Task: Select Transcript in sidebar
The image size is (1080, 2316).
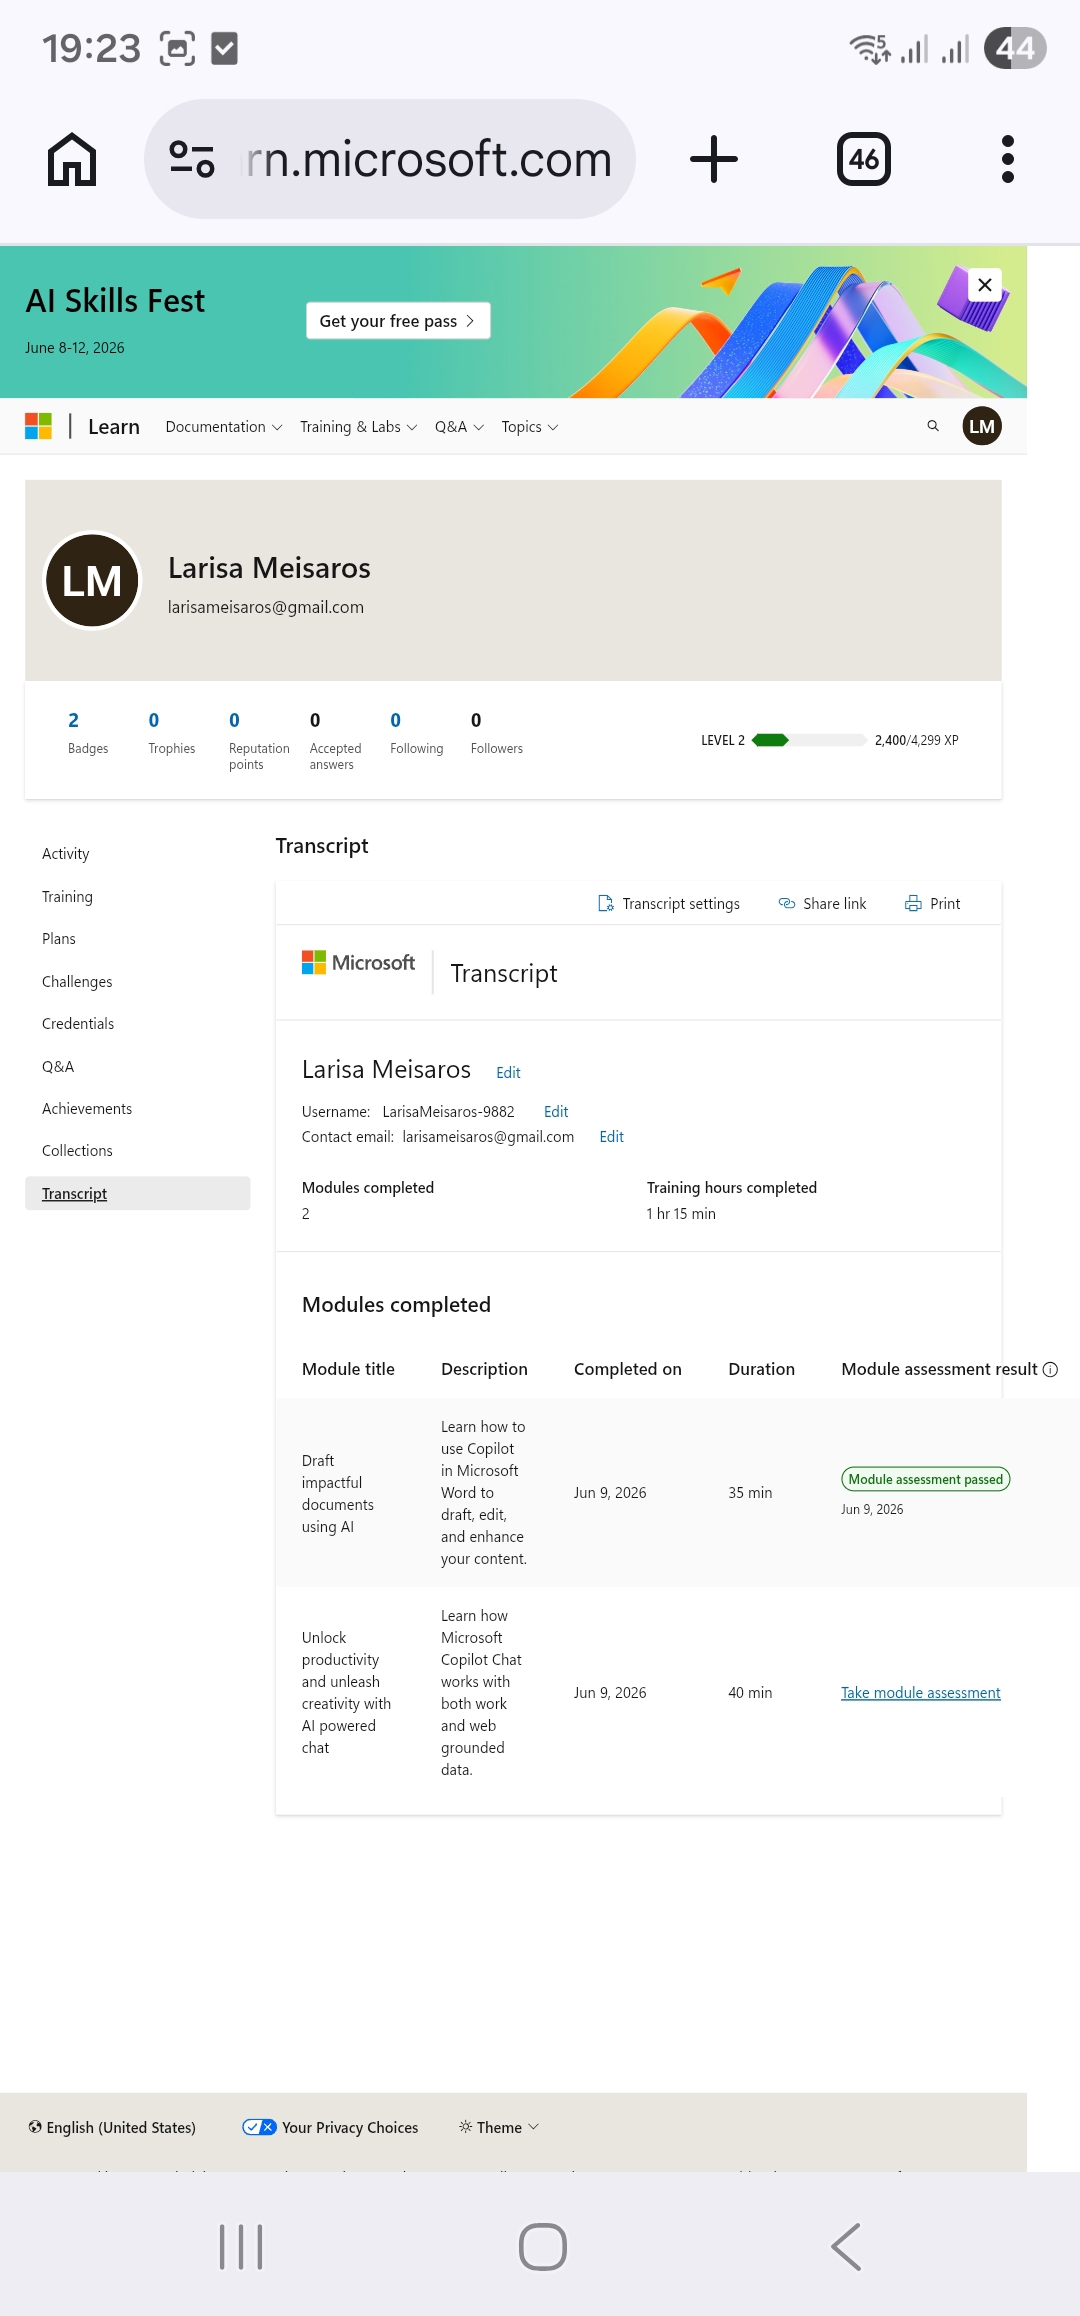Action: [138, 1193]
